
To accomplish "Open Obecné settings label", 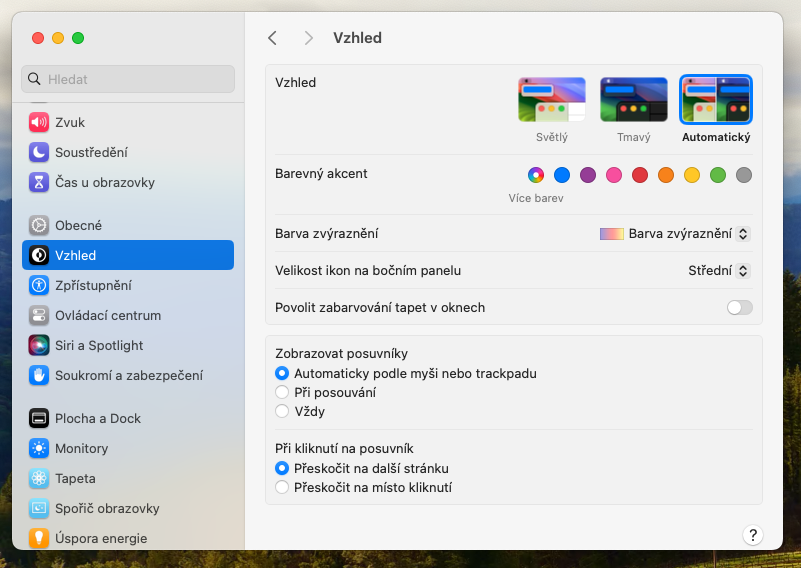I will tap(78, 225).
